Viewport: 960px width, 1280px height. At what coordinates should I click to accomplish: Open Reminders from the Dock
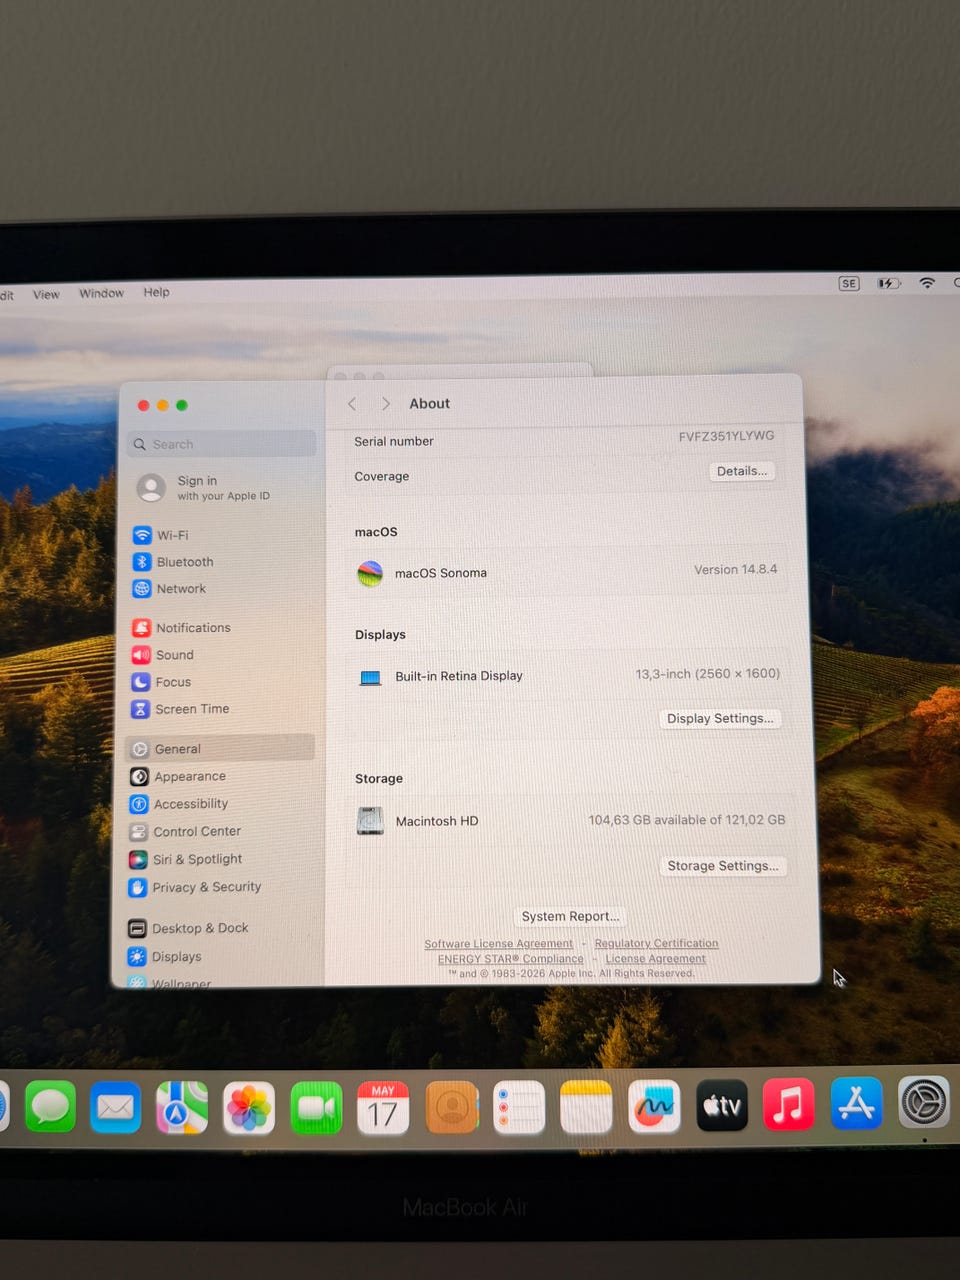[519, 1108]
